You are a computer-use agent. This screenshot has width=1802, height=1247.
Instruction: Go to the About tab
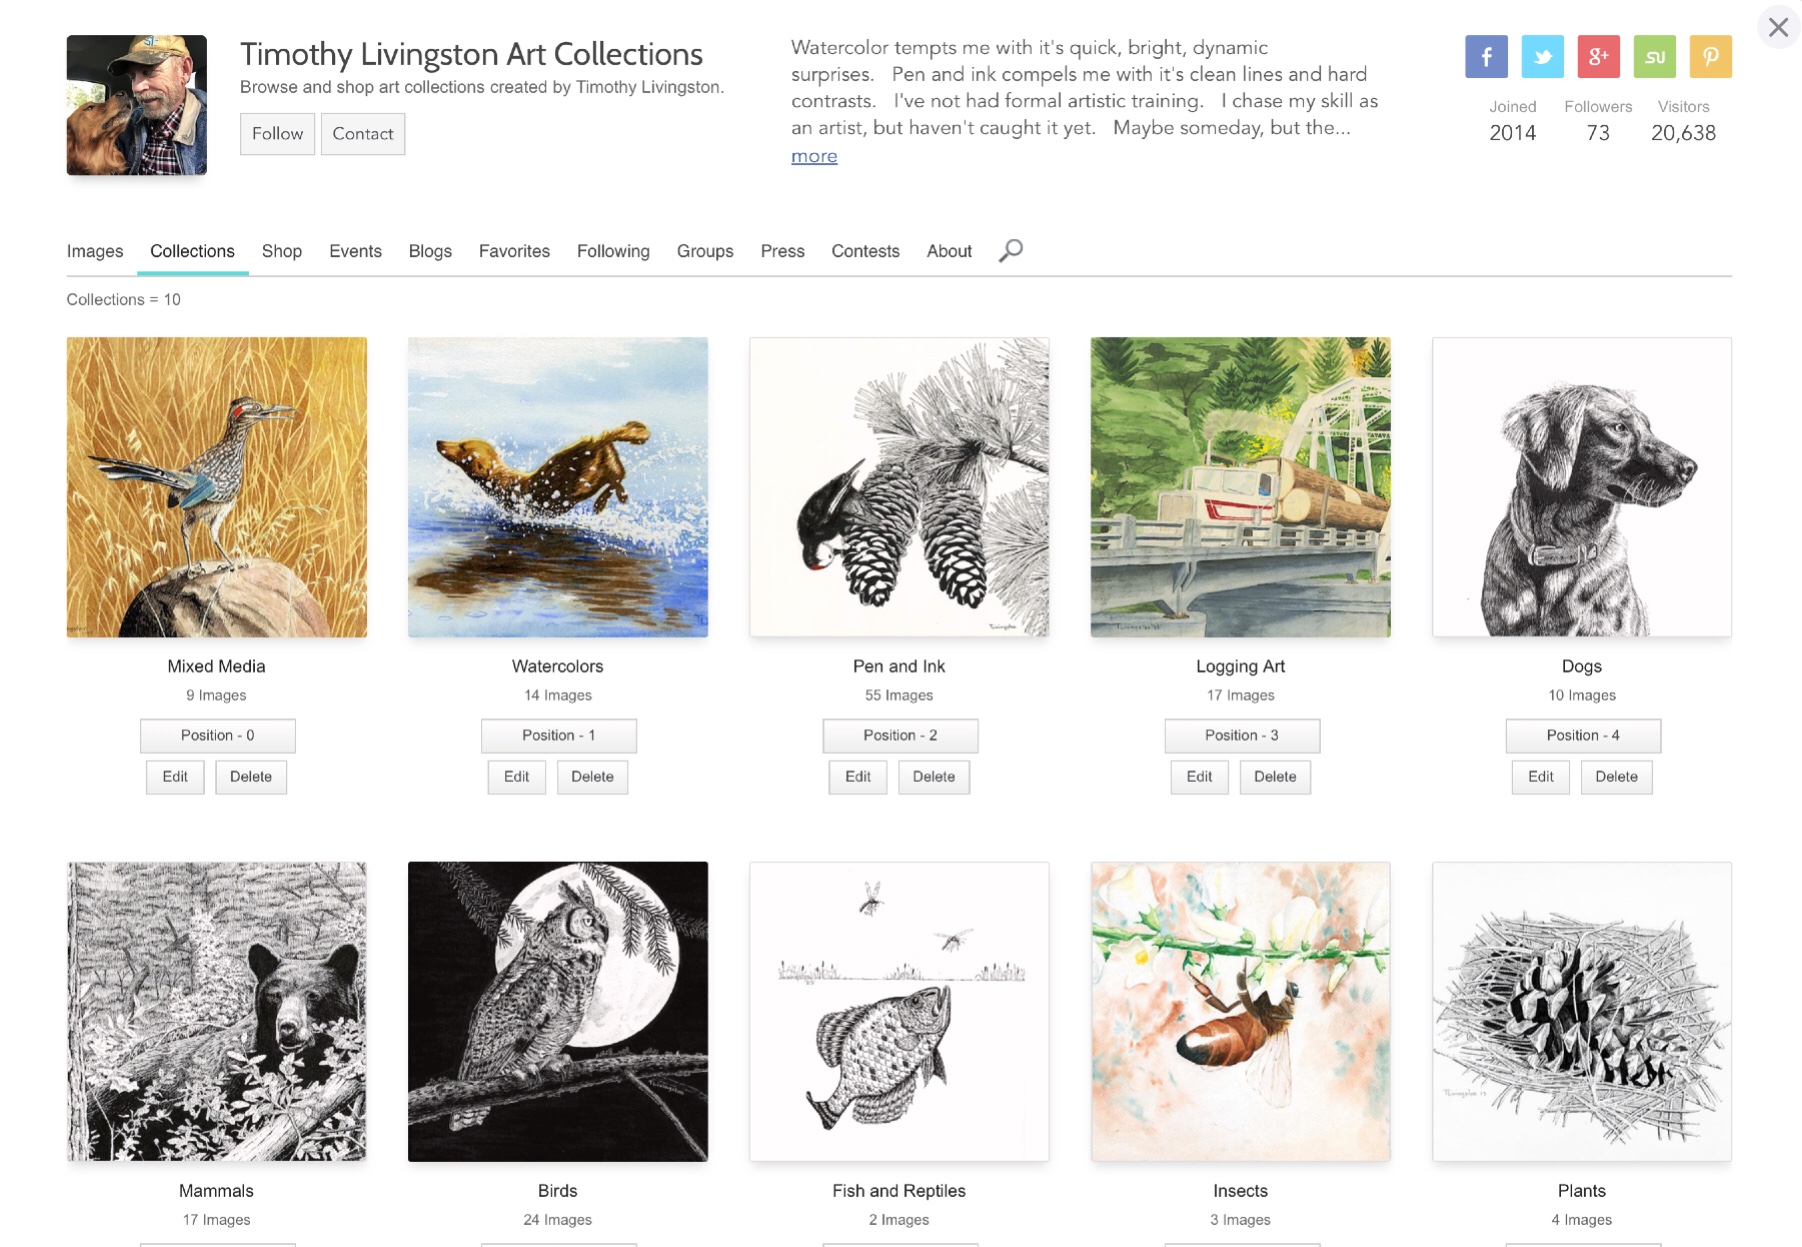point(948,251)
